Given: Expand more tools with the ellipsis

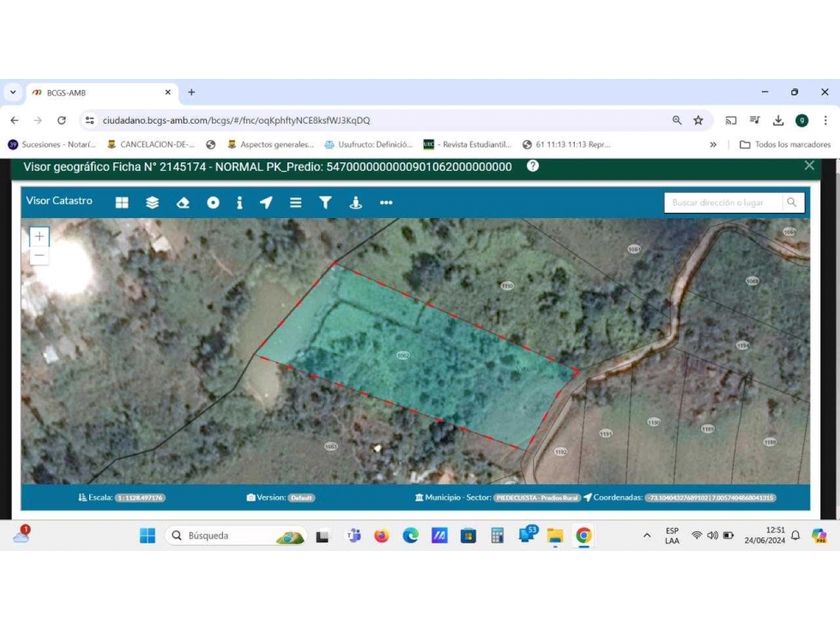Looking at the screenshot, I should pos(386,202).
